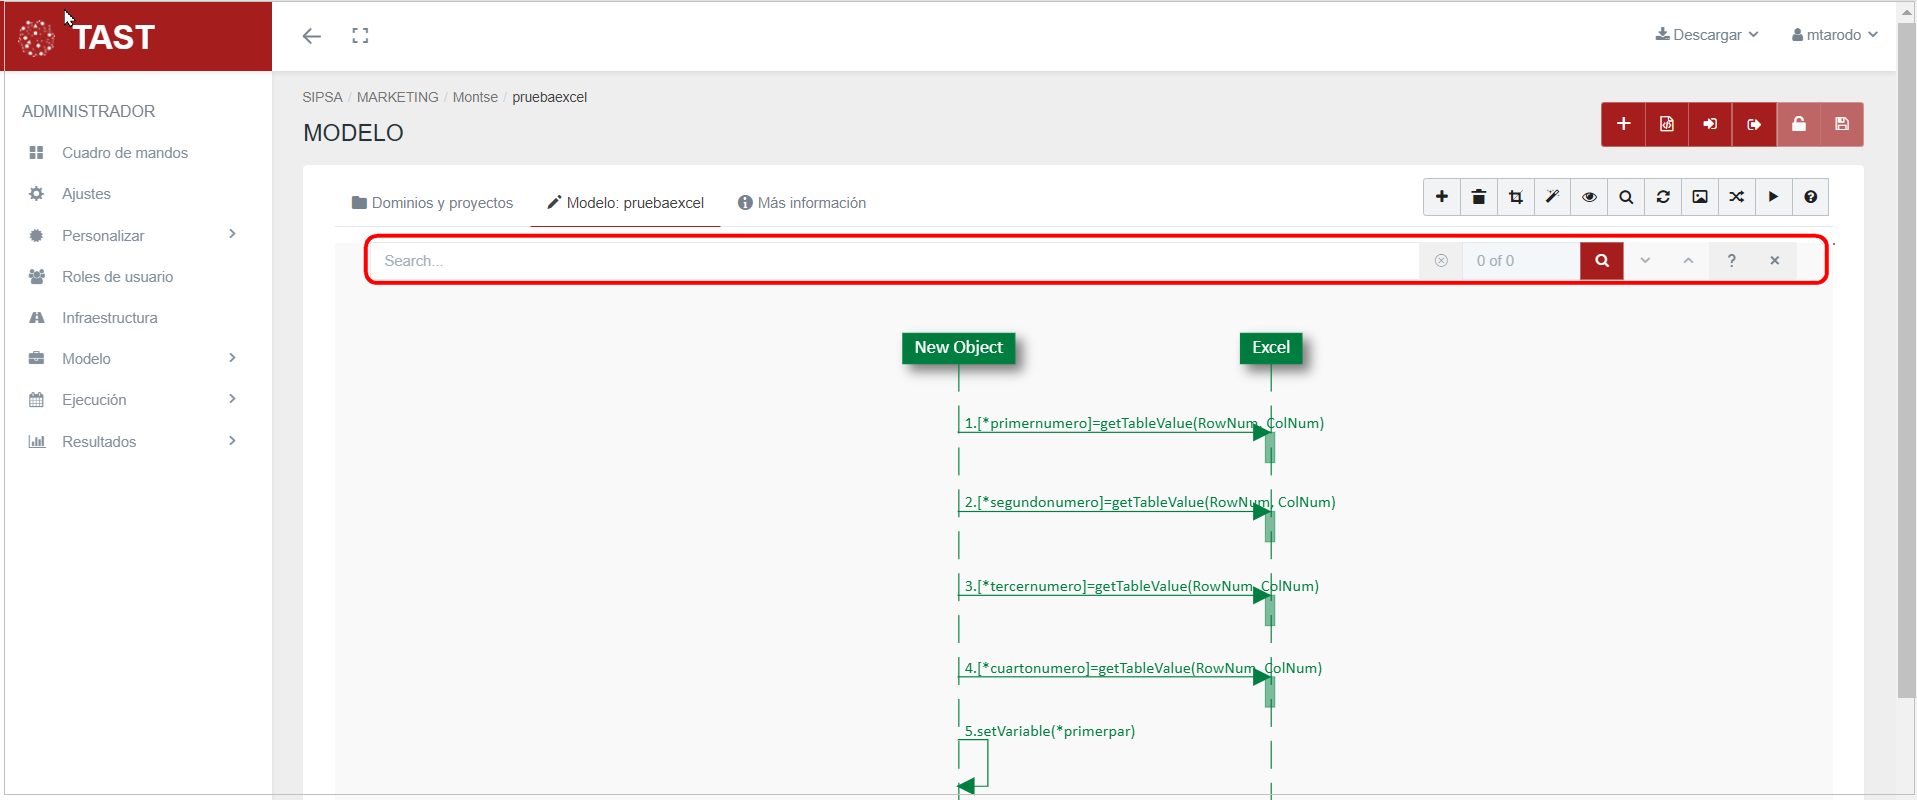
Task: Open the Descargar dropdown
Action: (x=1706, y=35)
